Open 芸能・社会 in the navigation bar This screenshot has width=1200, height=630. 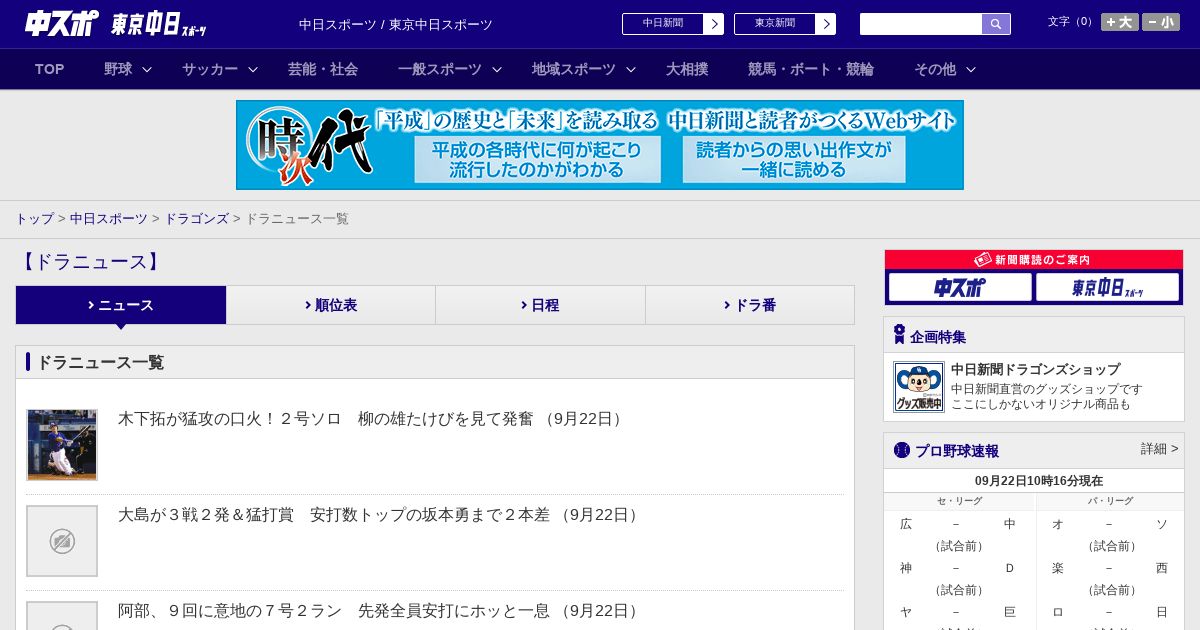point(323,69)
